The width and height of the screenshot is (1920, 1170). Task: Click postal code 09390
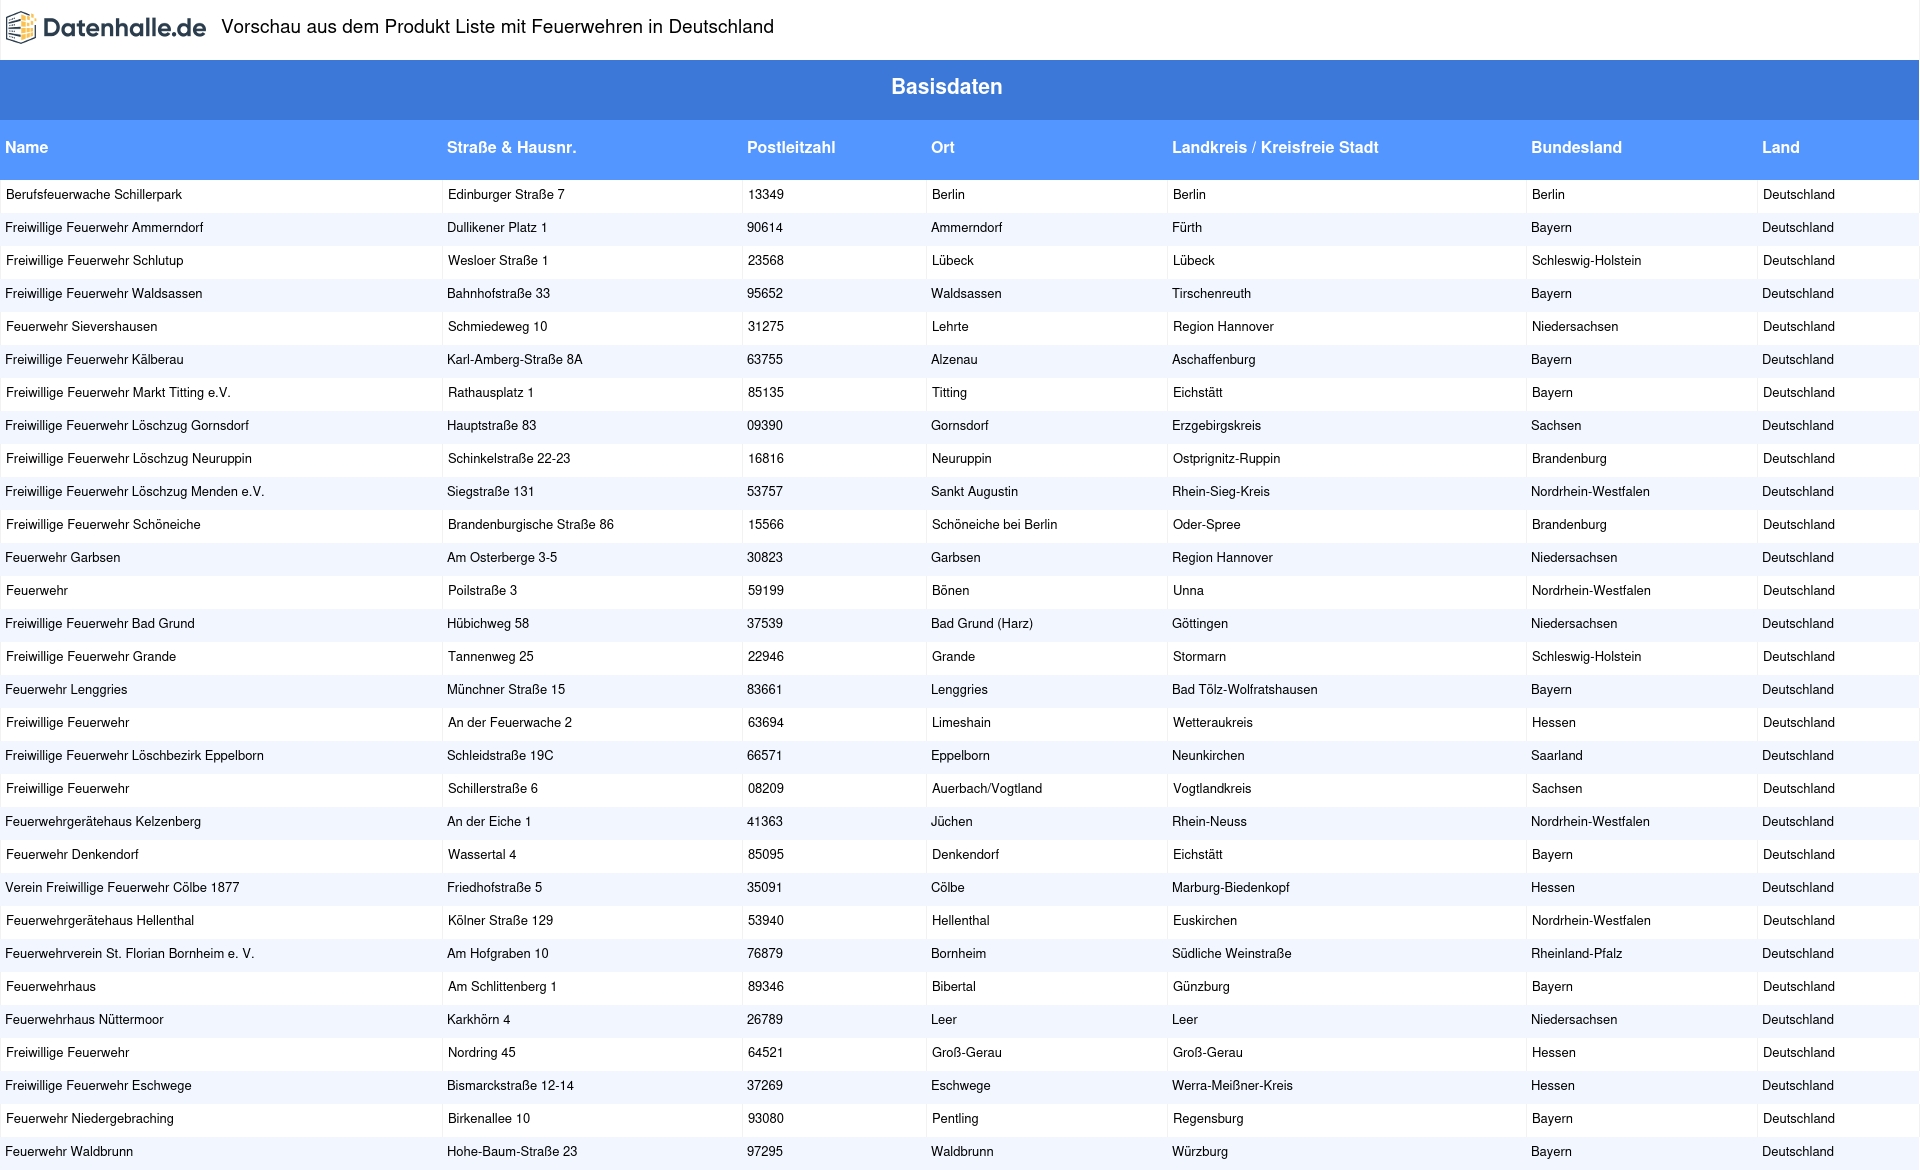click(765, 426)
